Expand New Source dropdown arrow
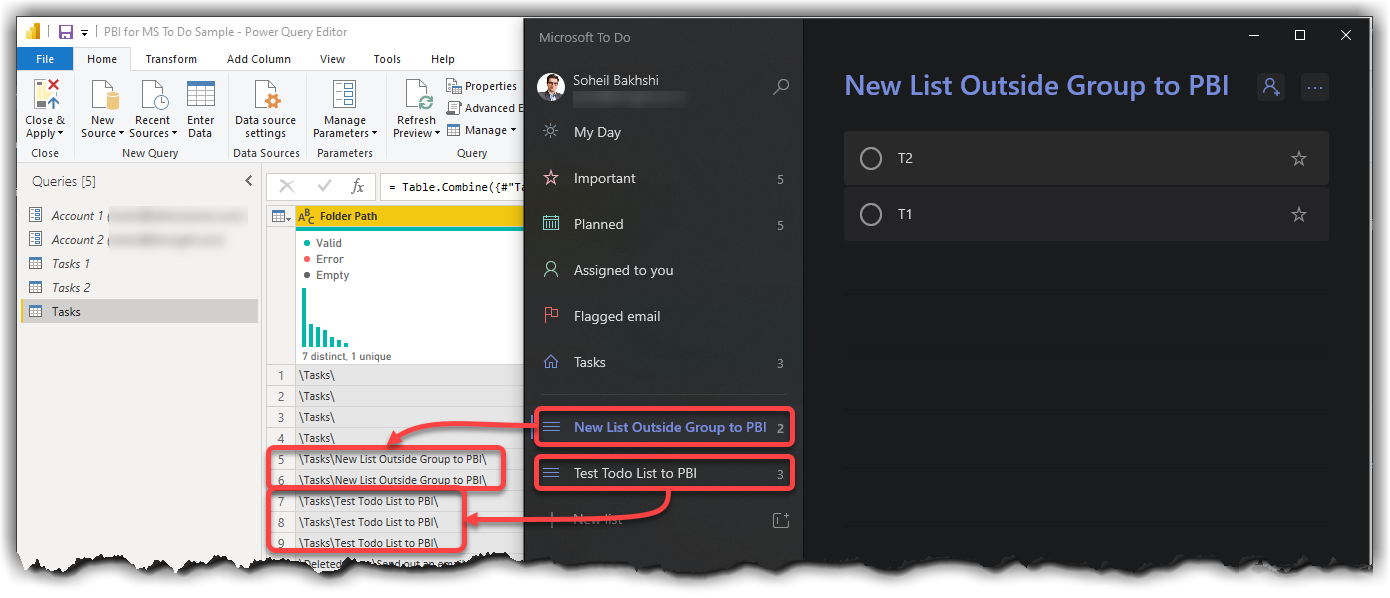 coord(121,134)
